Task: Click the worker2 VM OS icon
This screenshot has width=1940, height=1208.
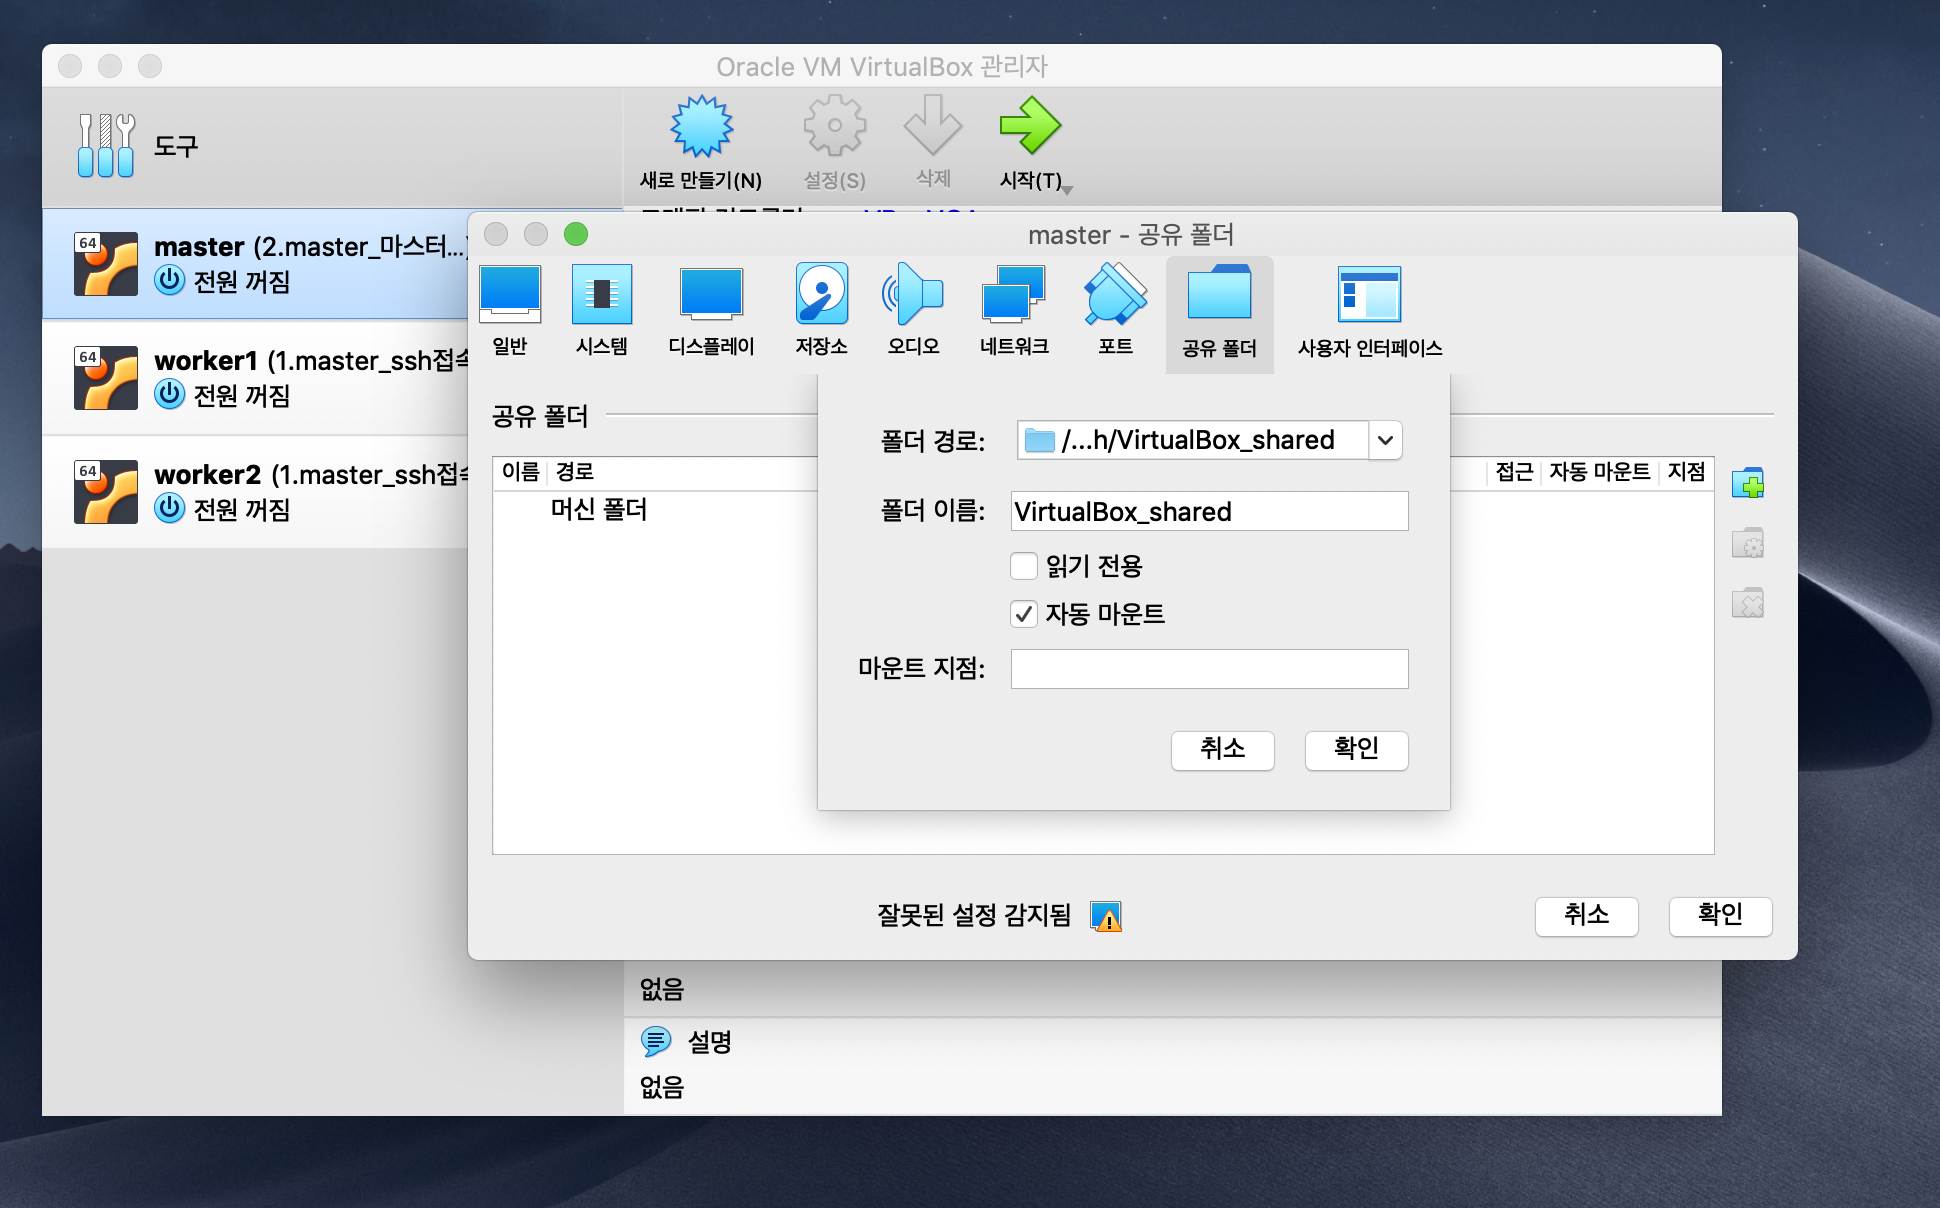Action: (x=106, y=492)
